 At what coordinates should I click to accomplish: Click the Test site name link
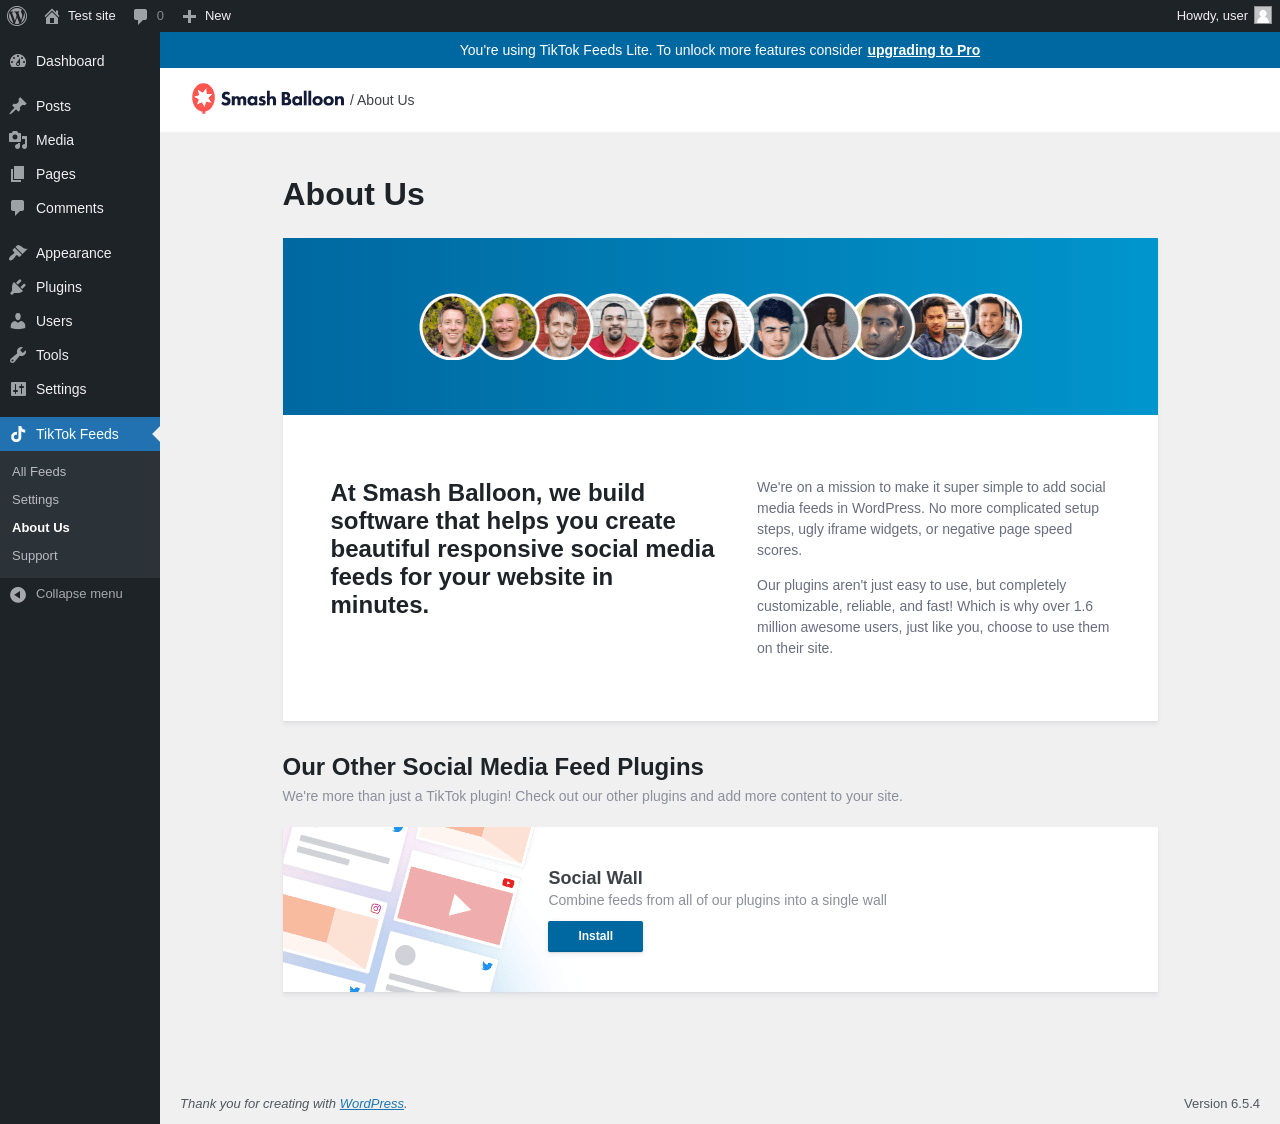click(x=92, y=16)
